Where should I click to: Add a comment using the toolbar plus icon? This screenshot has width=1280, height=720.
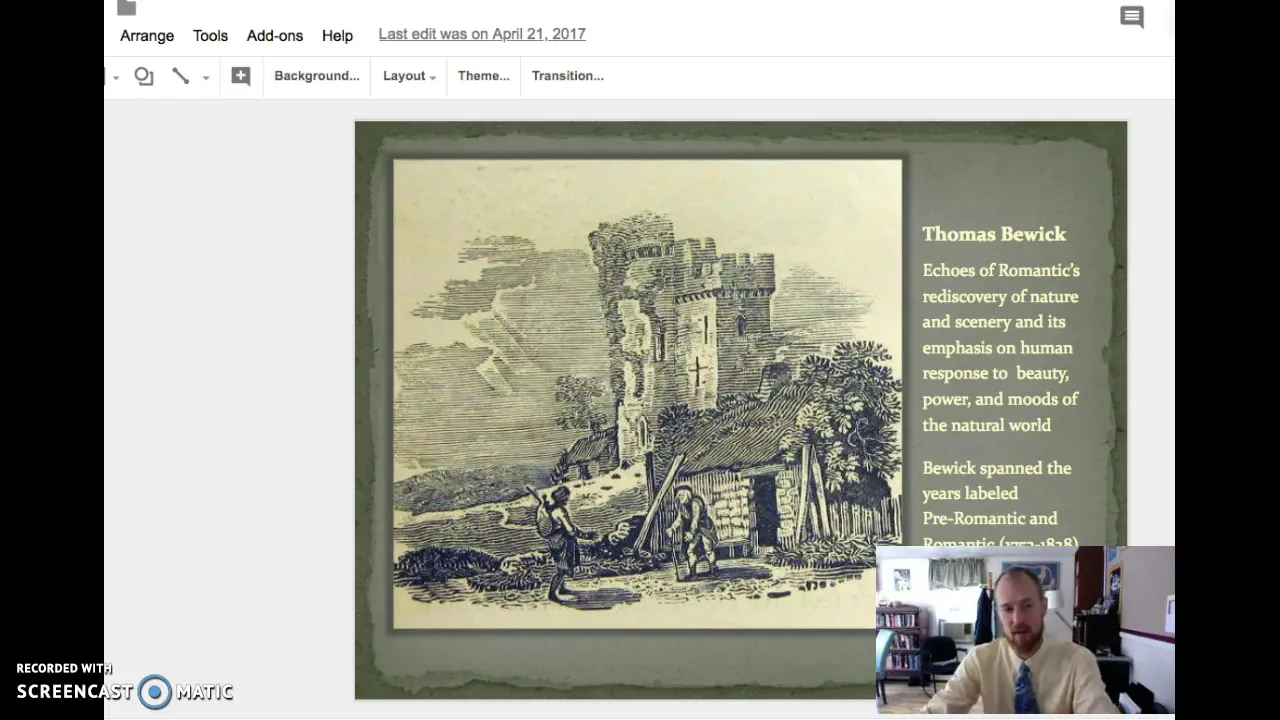pyautogui.click(x=241, y=76)
